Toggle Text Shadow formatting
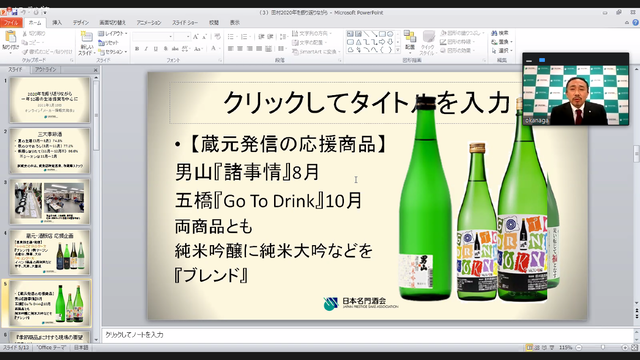This screenshot has height=360, width=640. pyautogui.click(x=165, y=49)
